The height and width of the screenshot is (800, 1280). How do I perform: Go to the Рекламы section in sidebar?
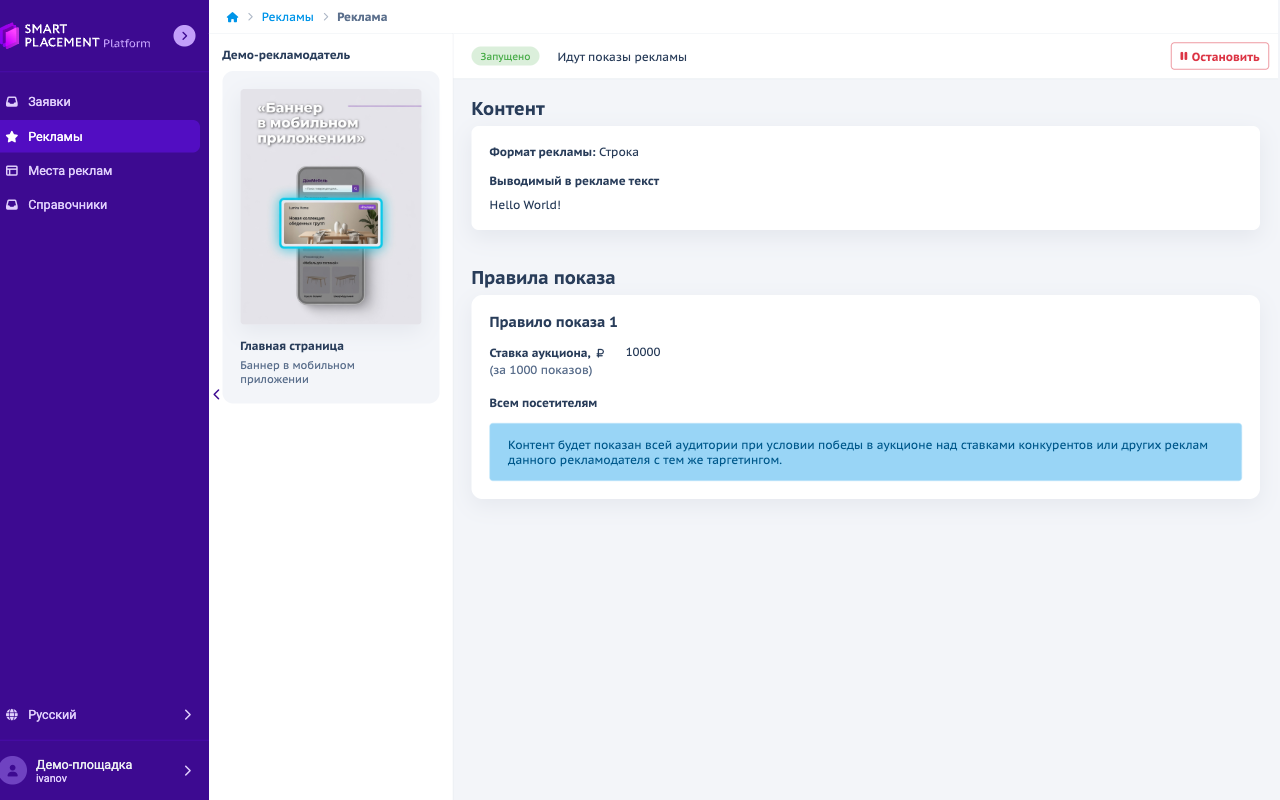(100, 136)
